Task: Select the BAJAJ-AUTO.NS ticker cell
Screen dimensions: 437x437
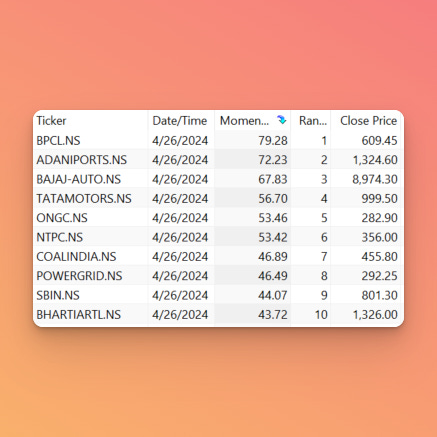Action: 79,179
